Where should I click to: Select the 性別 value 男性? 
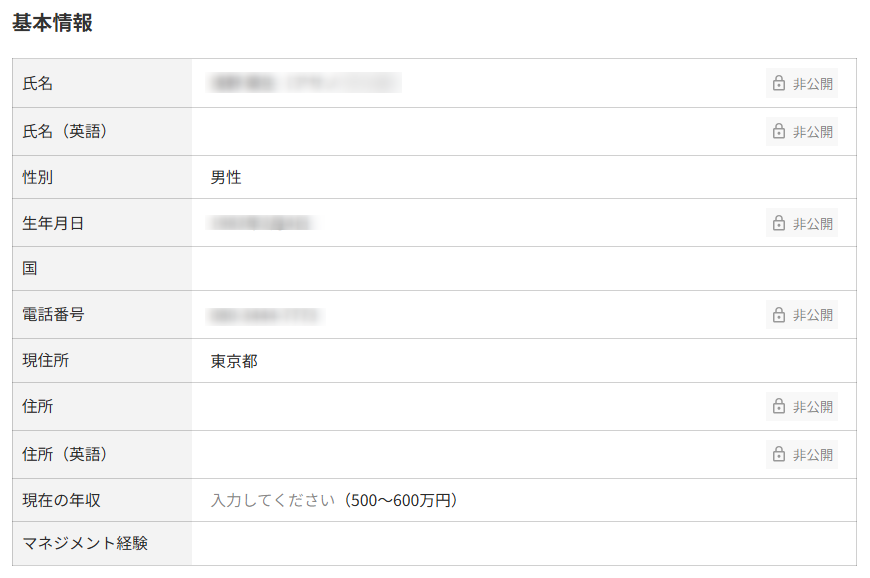226,178
